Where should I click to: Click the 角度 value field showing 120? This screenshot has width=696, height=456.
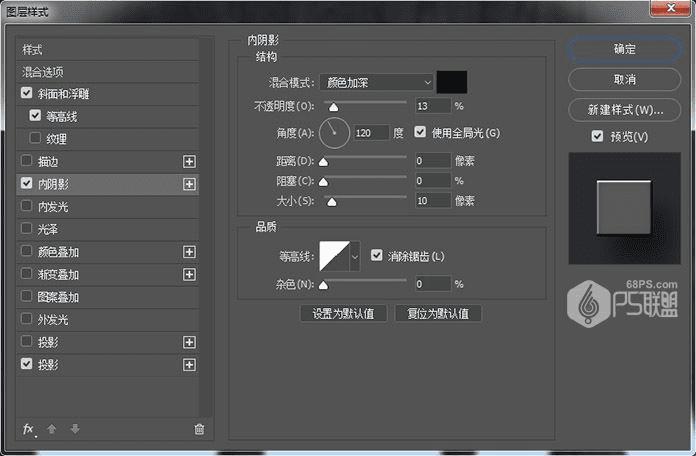372,133
